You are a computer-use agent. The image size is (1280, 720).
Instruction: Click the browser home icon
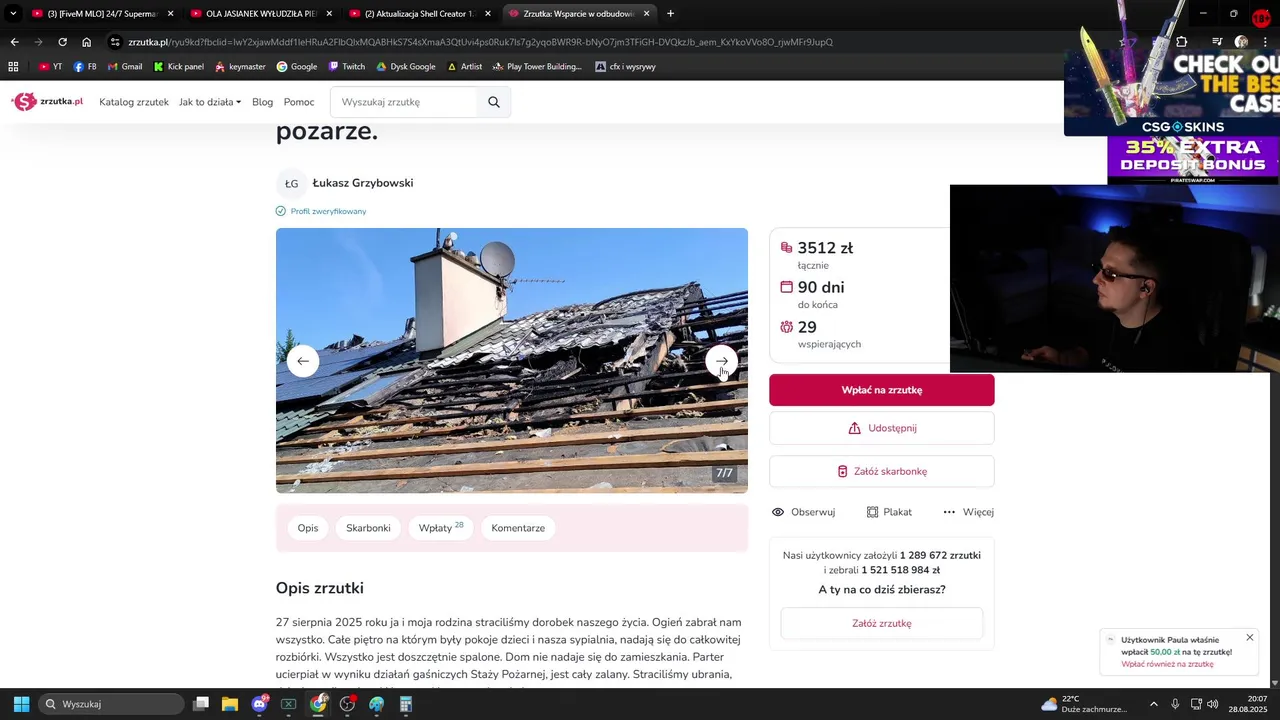(87, 42)
